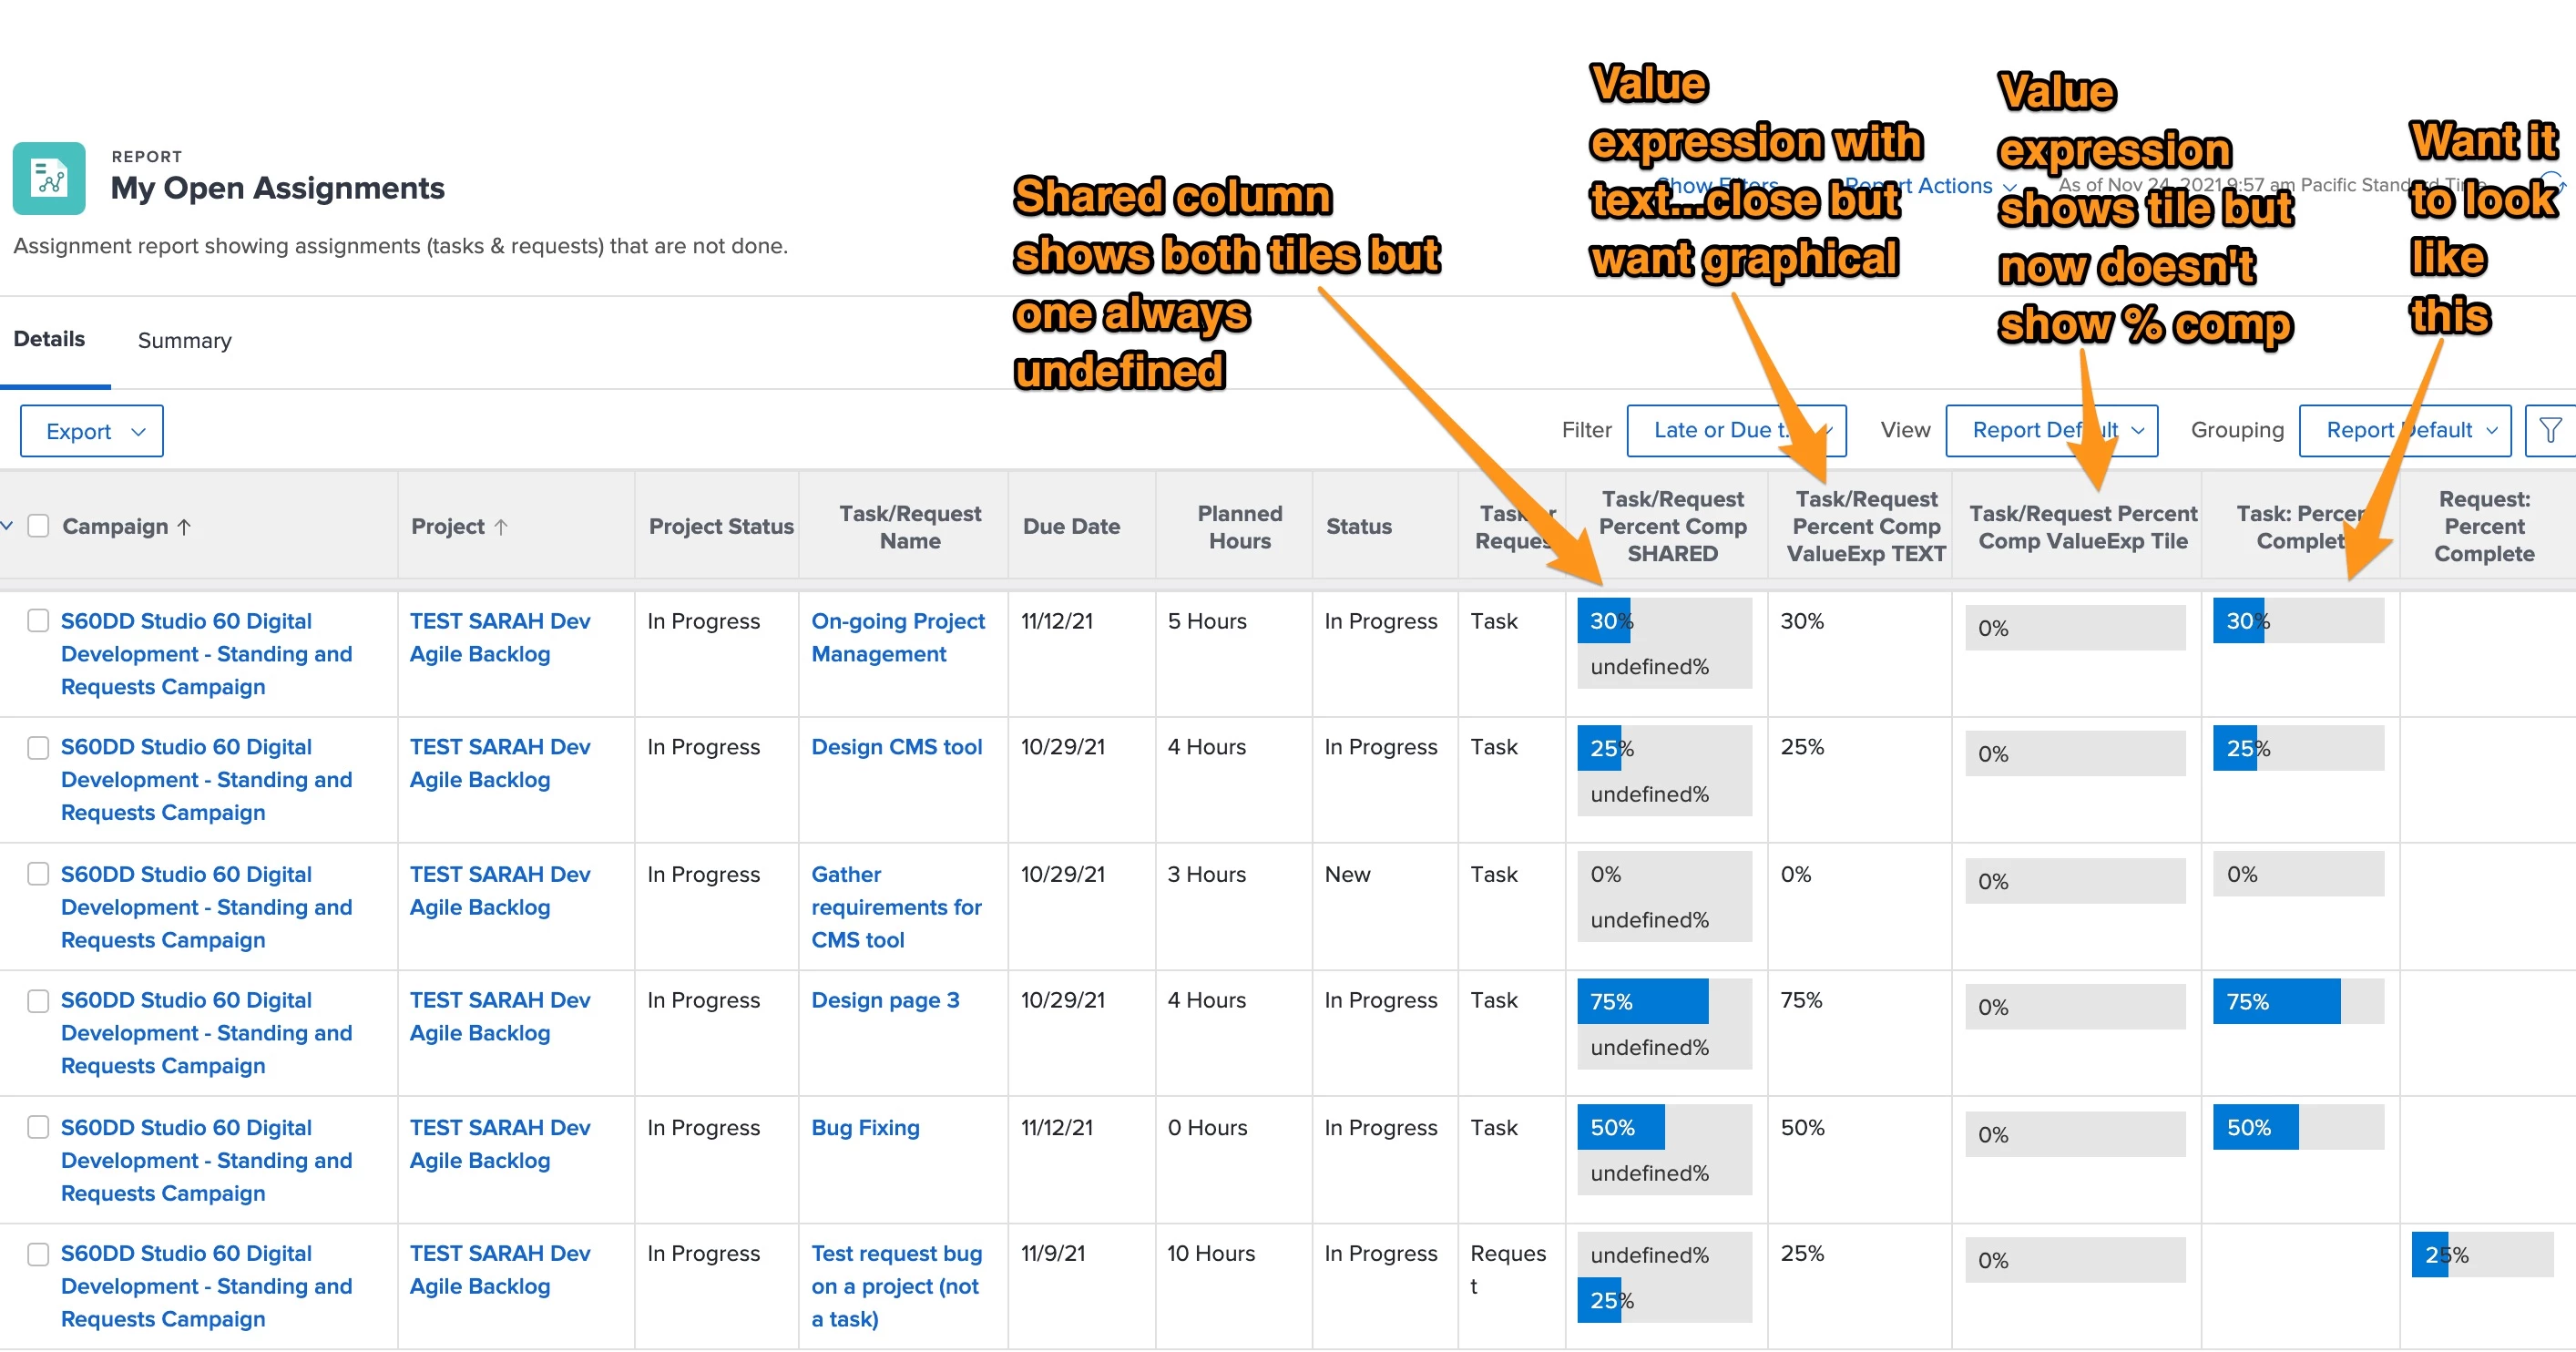This screenshot has height=1352, width=2576.
Task: Toggle the select-all checkbox in header
Action: coord(38,525)
